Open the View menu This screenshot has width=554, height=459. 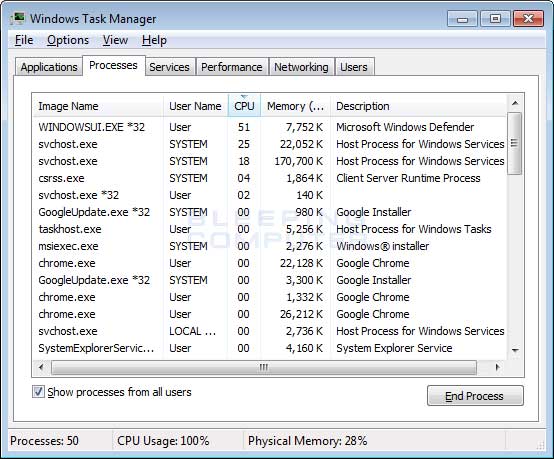tap(115, 40)
